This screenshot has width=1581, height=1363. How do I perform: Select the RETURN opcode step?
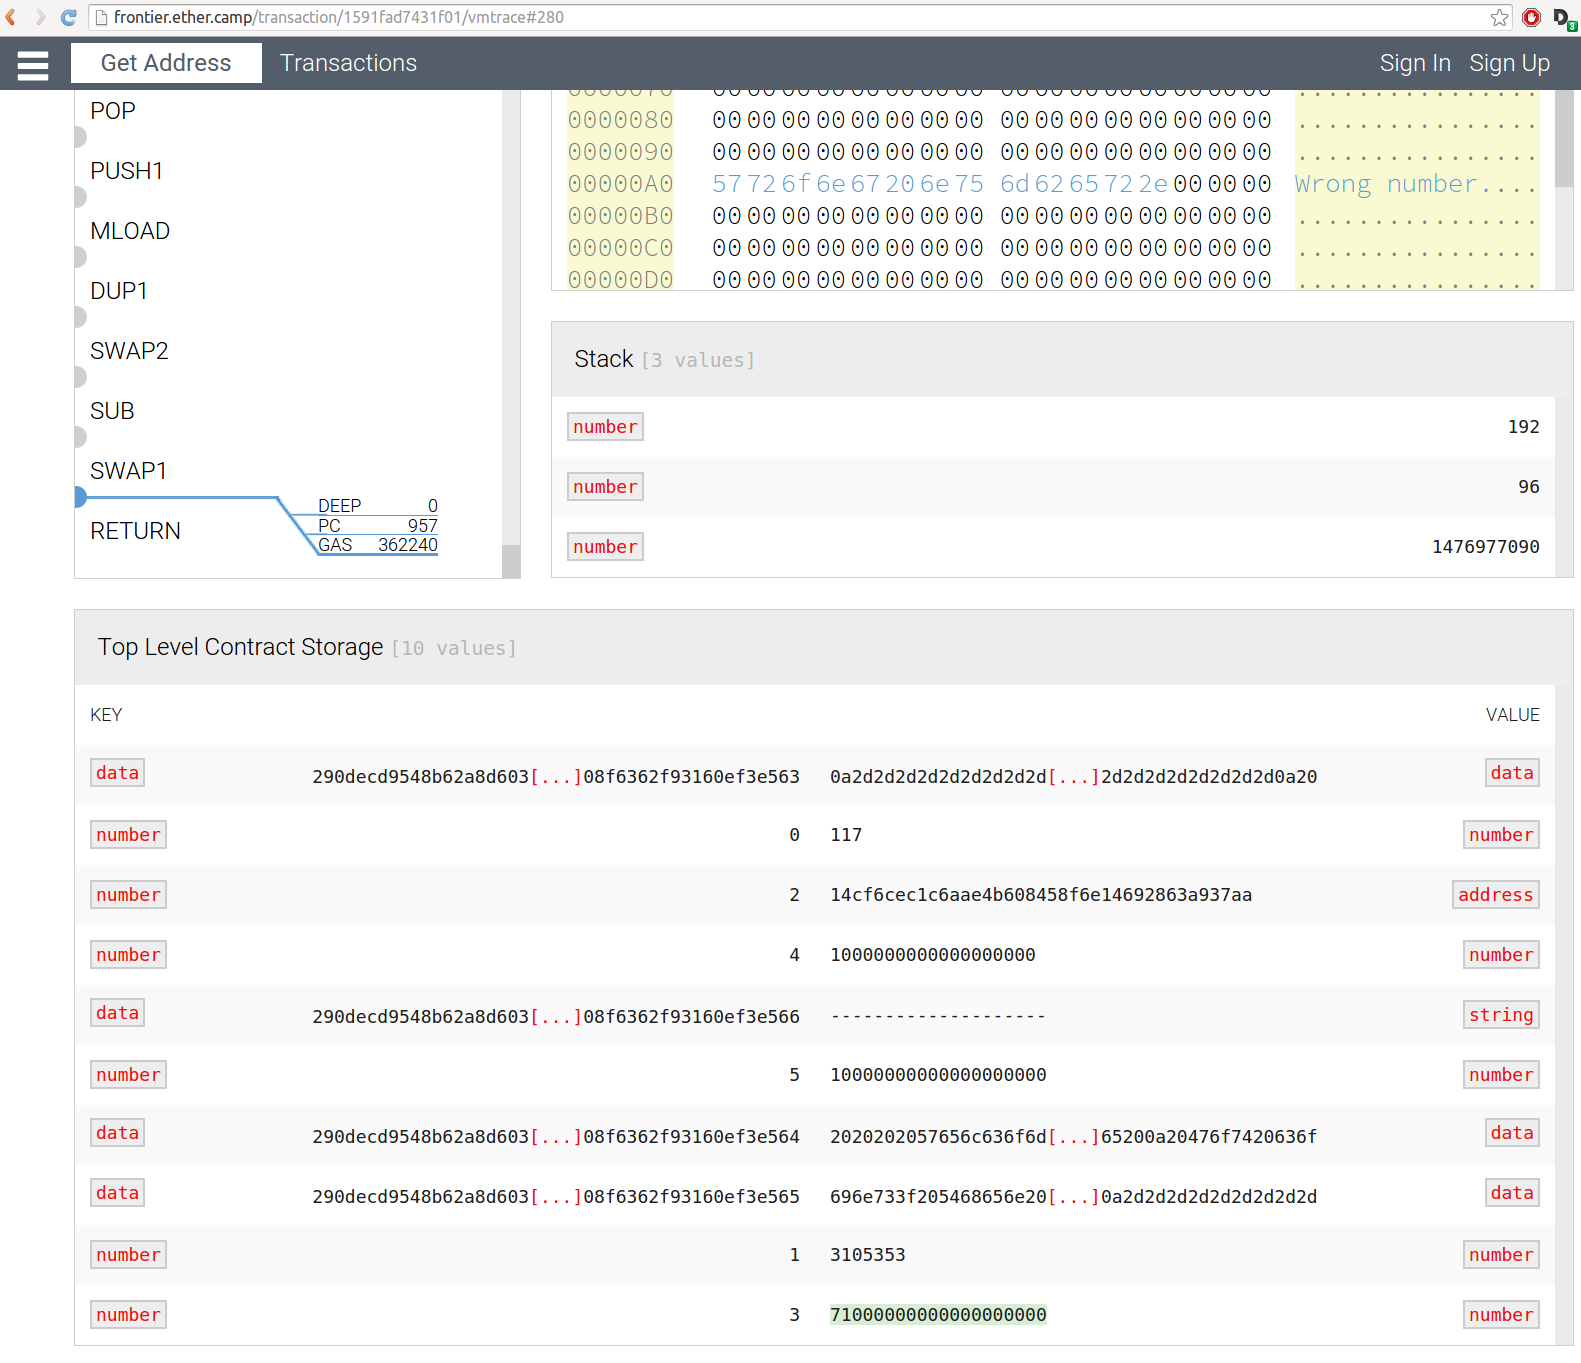click(x=135, y=531)
